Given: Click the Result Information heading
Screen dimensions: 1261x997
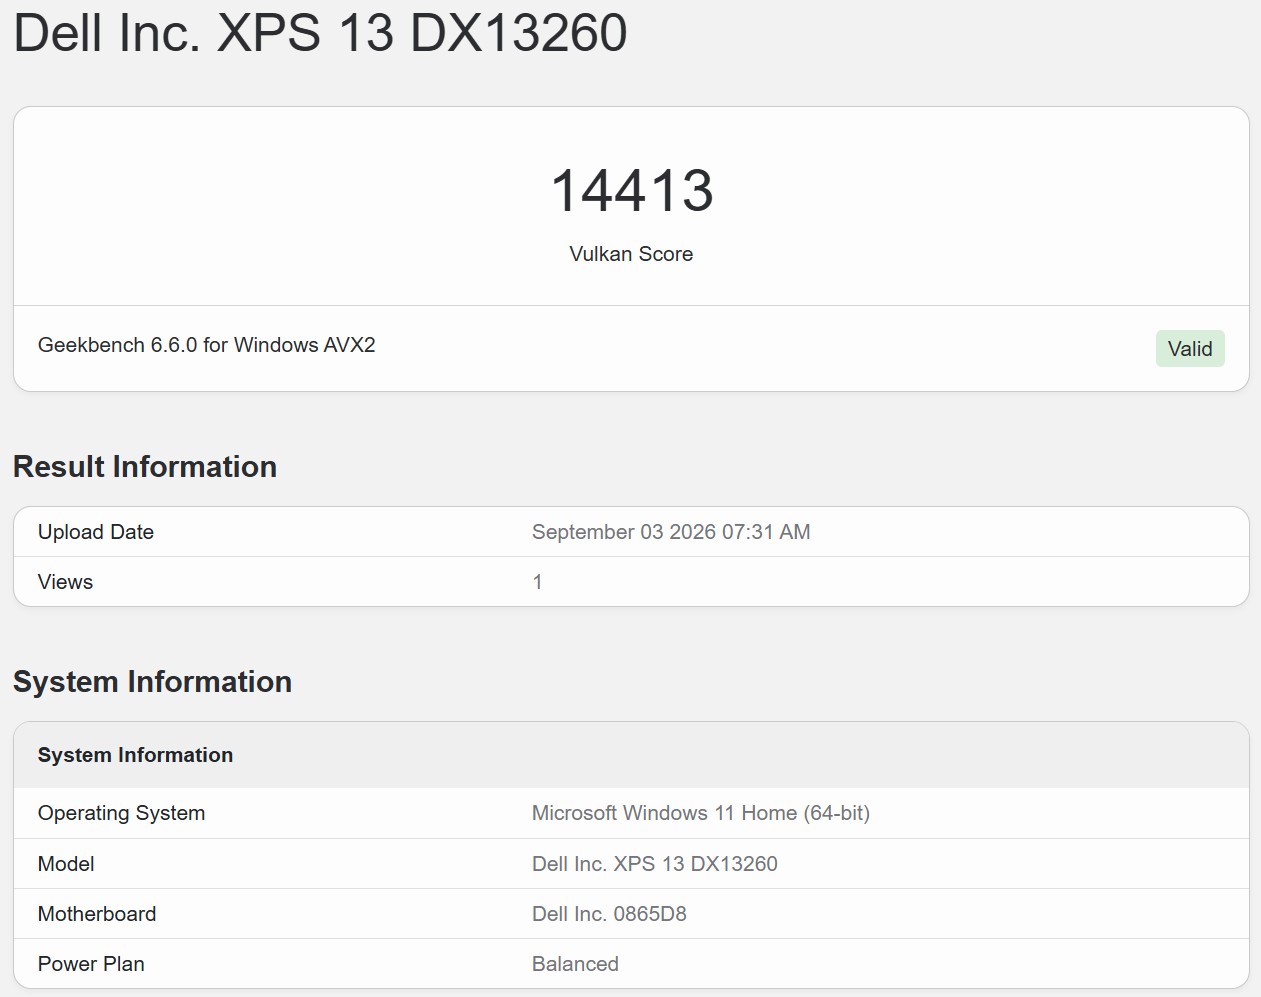Looking at the screenshot, I should coord(145,467).
